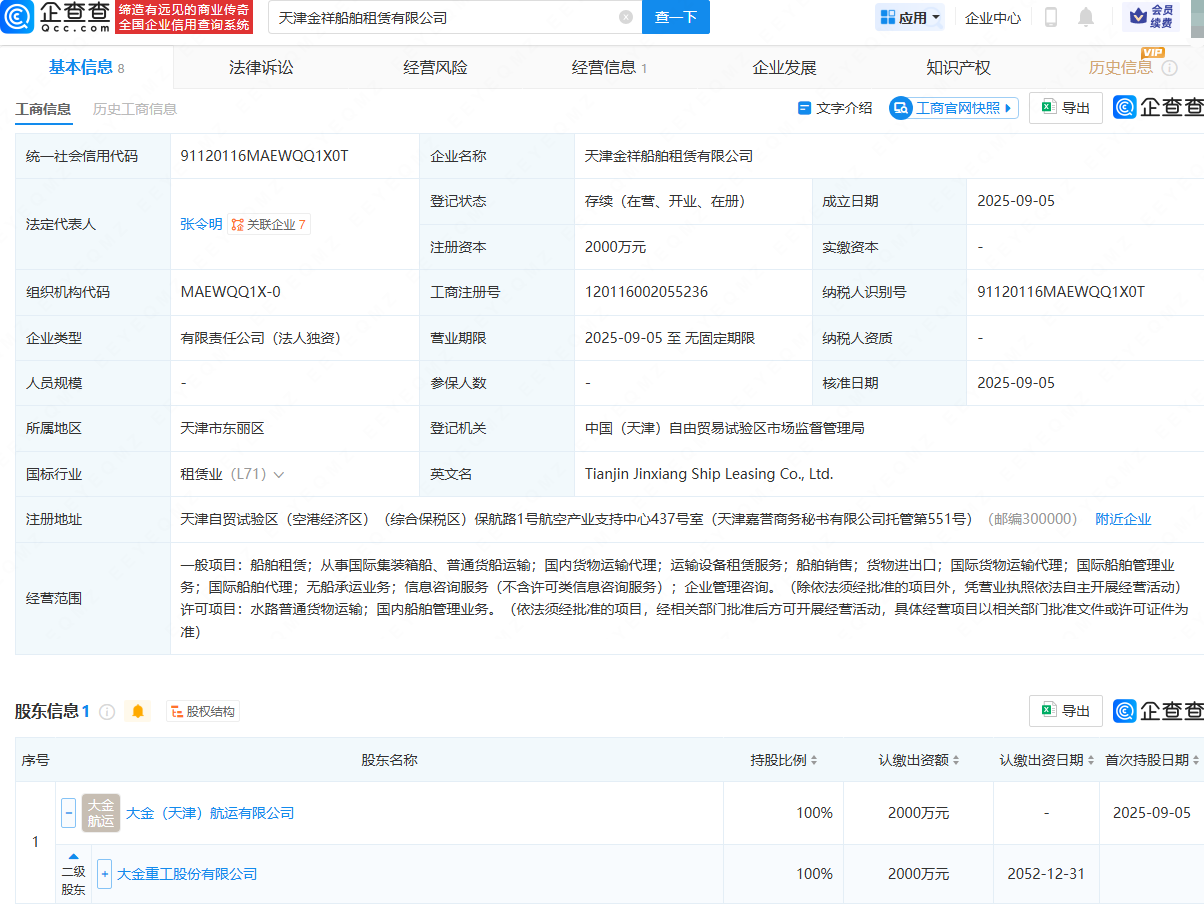Sort by 认缴出资额 column

point(920,760)
